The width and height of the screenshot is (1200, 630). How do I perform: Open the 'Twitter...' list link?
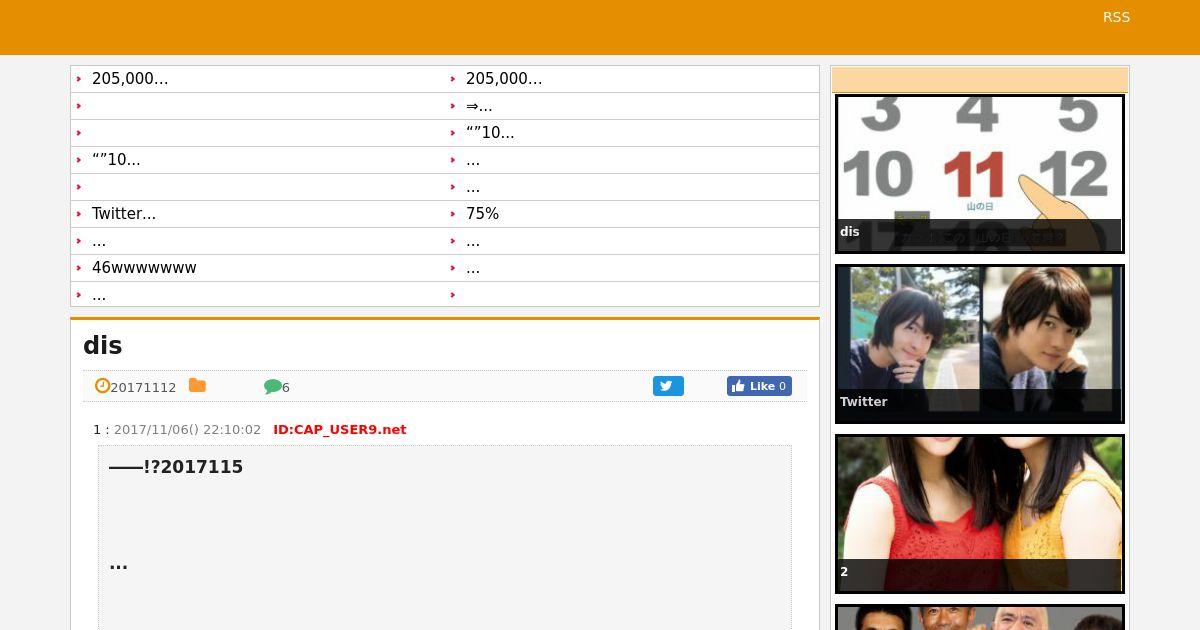tap(124, 214)
